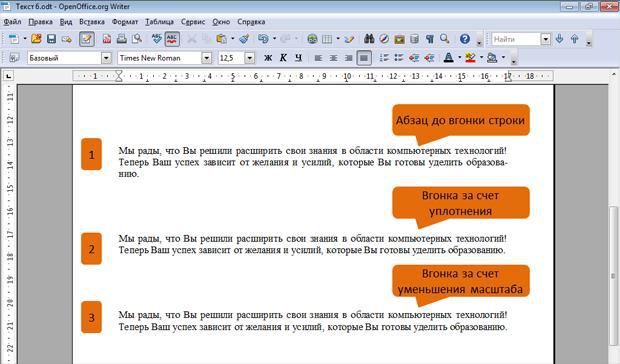Open Navigator compass icon
Screen dimensions: 620x364
pyautogui.click(x=384, y=39)
